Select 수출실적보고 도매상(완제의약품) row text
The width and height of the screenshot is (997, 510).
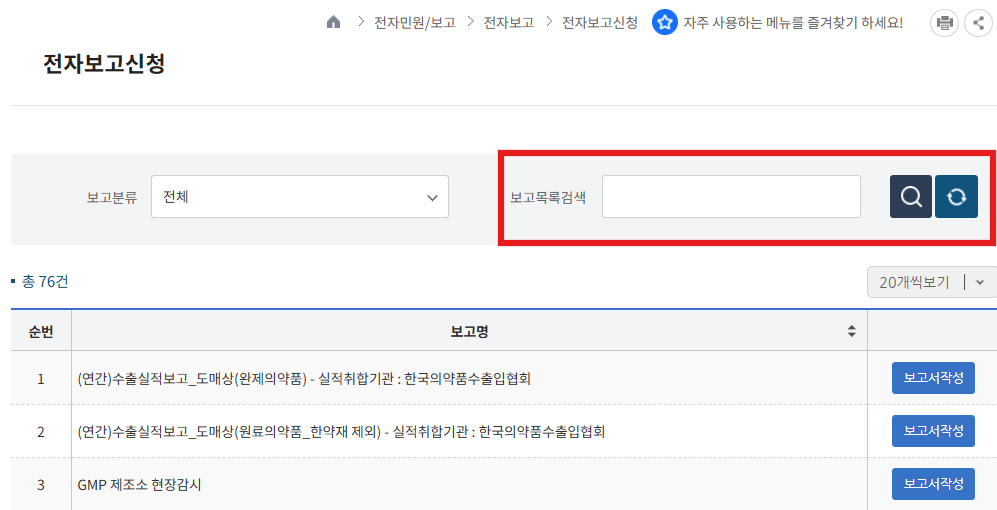[304, 380]
